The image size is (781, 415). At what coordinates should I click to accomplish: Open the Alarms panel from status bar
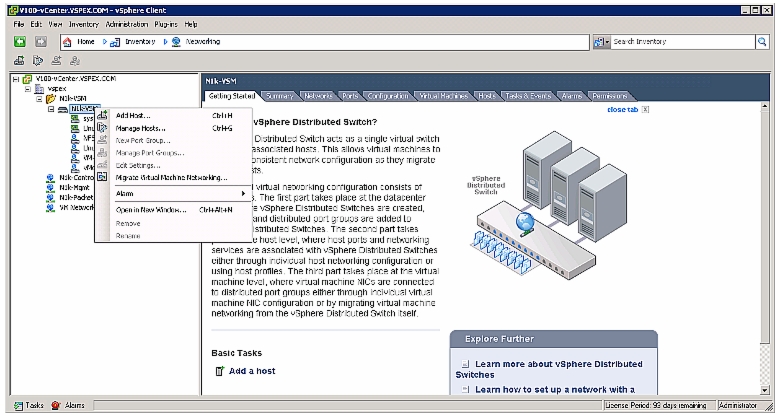(x=68, y=406)
